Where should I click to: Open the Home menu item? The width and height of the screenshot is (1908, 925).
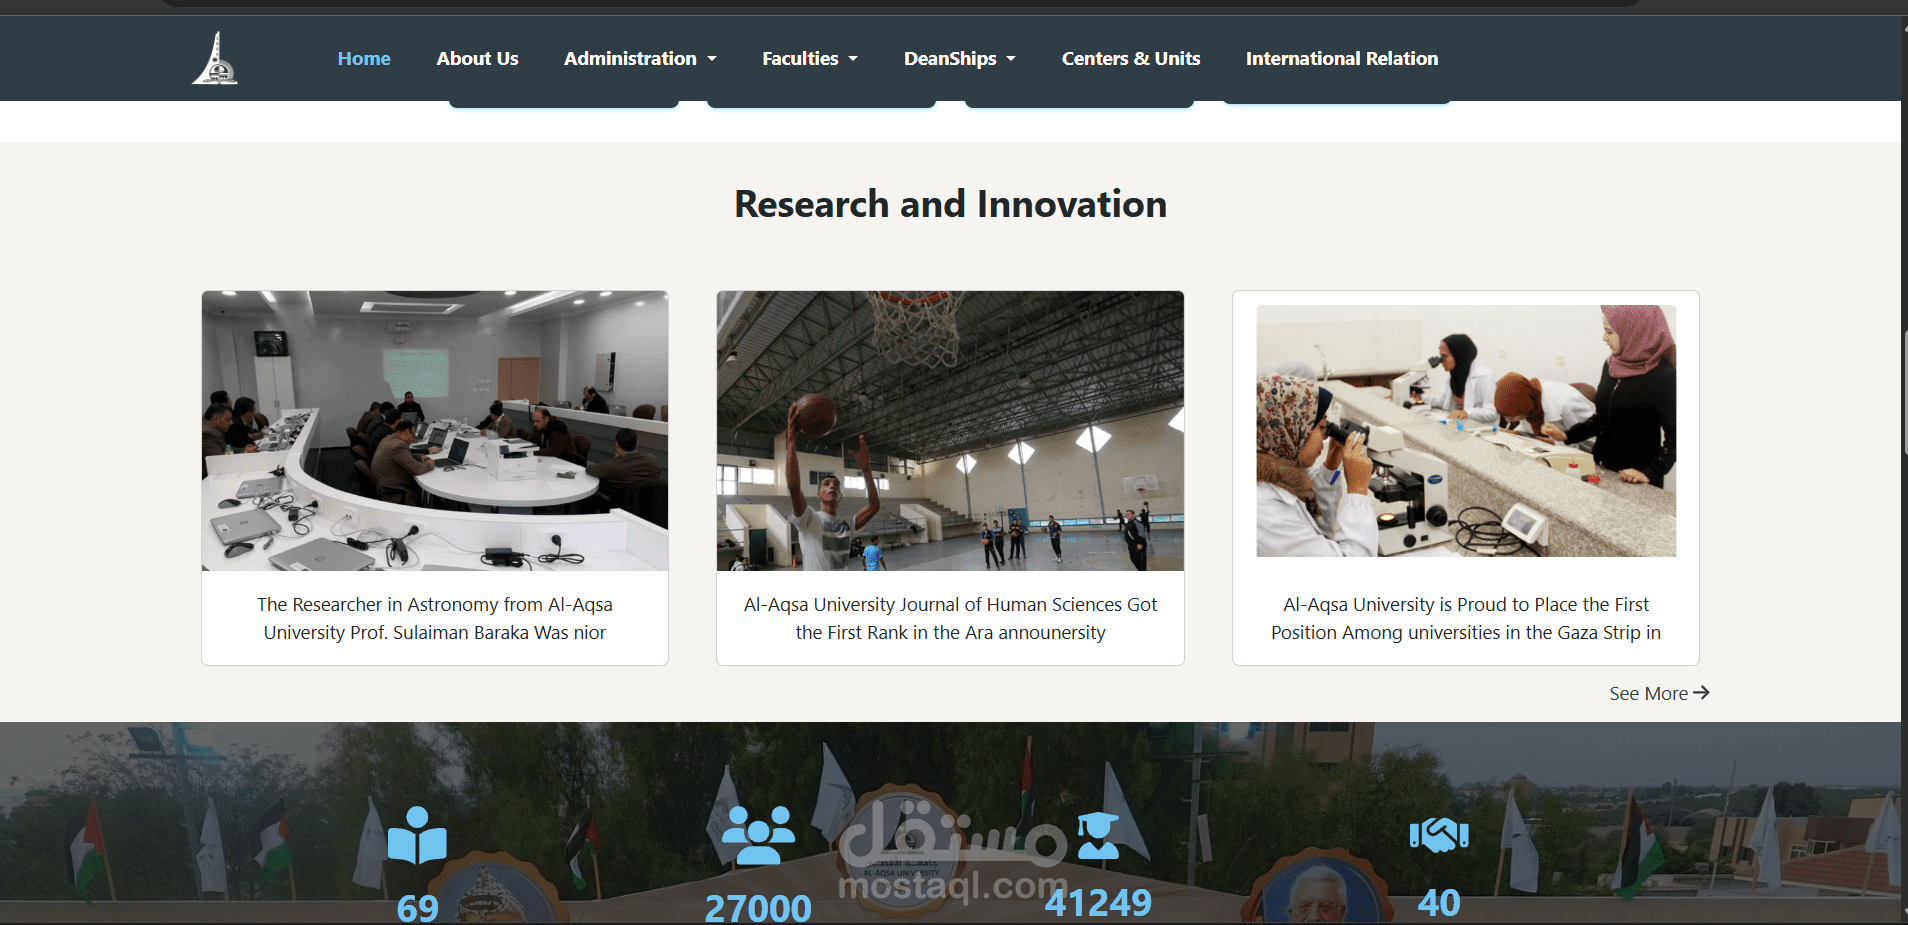coord(364,59)
